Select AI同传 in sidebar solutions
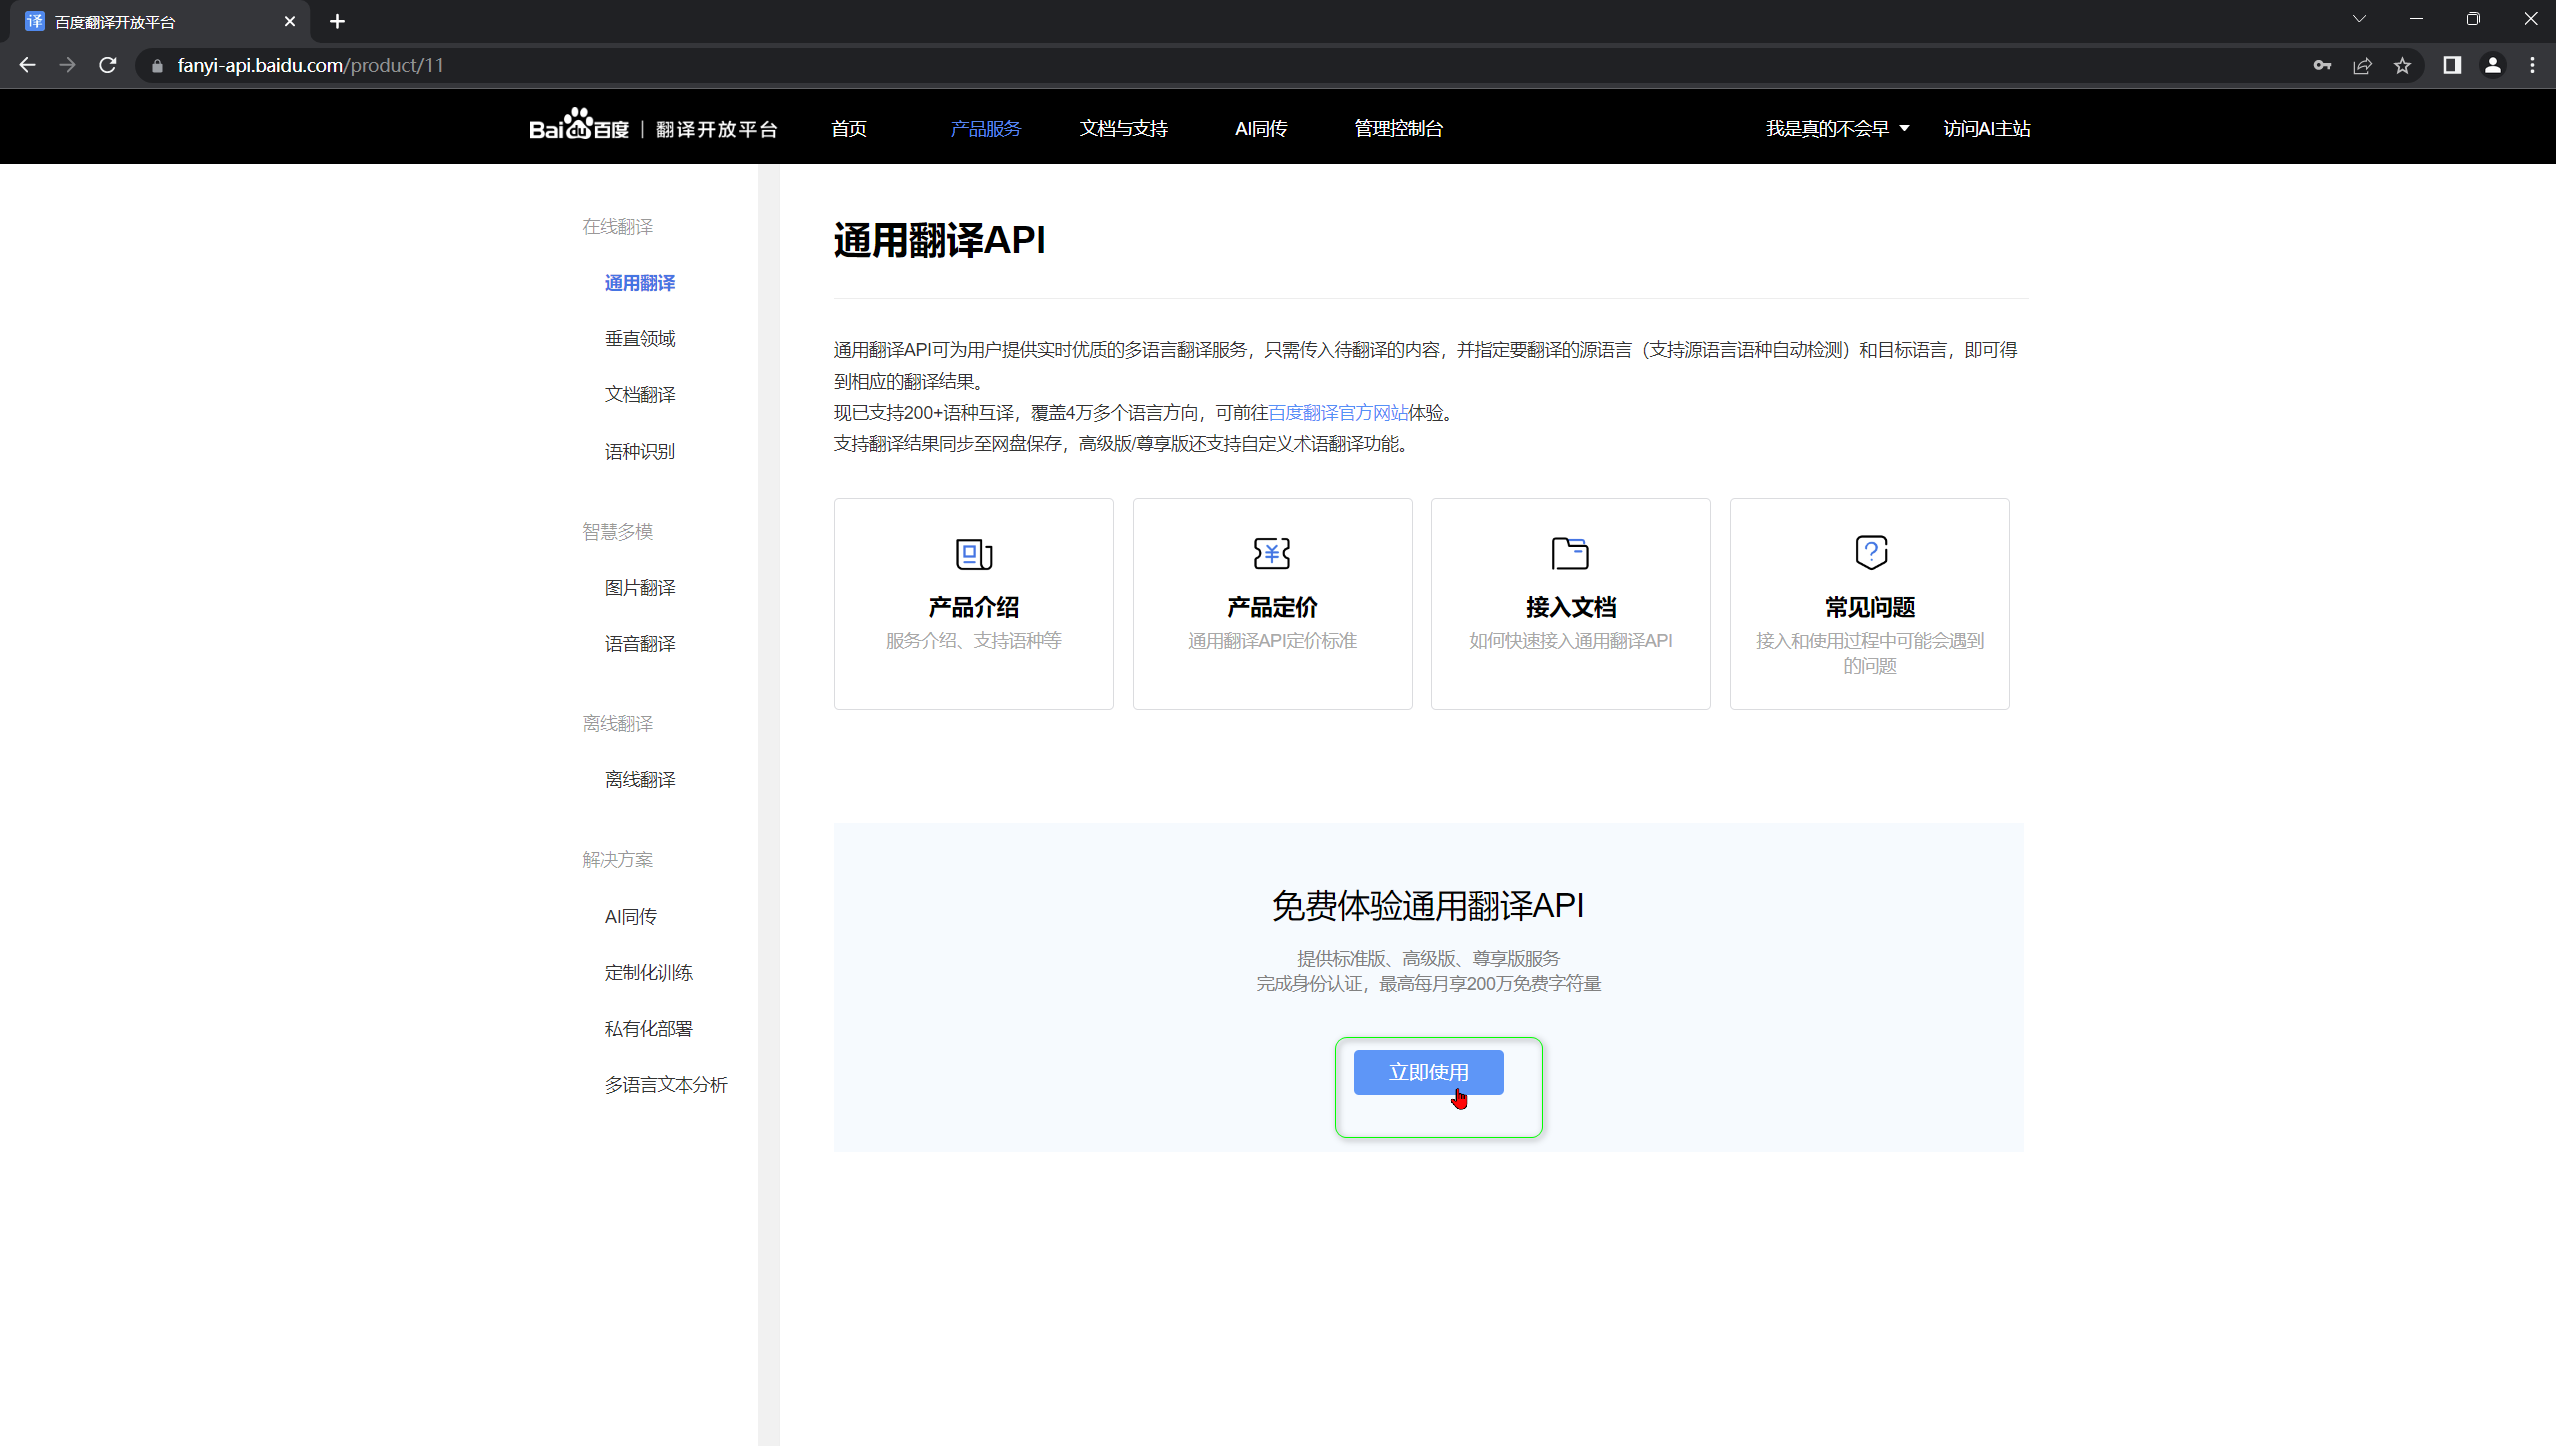The image size is (2556, 1446). [x=631, y=916]
